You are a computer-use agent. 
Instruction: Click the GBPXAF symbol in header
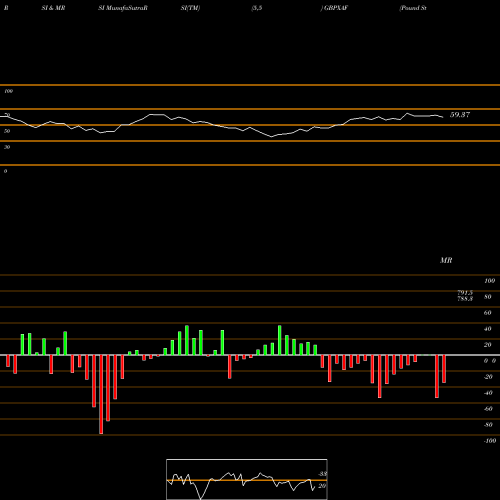(x=336, y=8)
